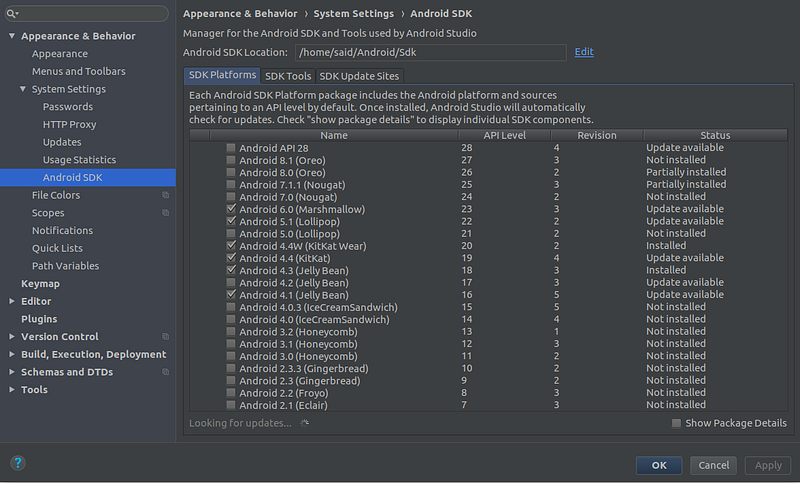Click the spinner beside Looking for updates
The width and height of the screenshot is (800, 483).
point(305,423)
